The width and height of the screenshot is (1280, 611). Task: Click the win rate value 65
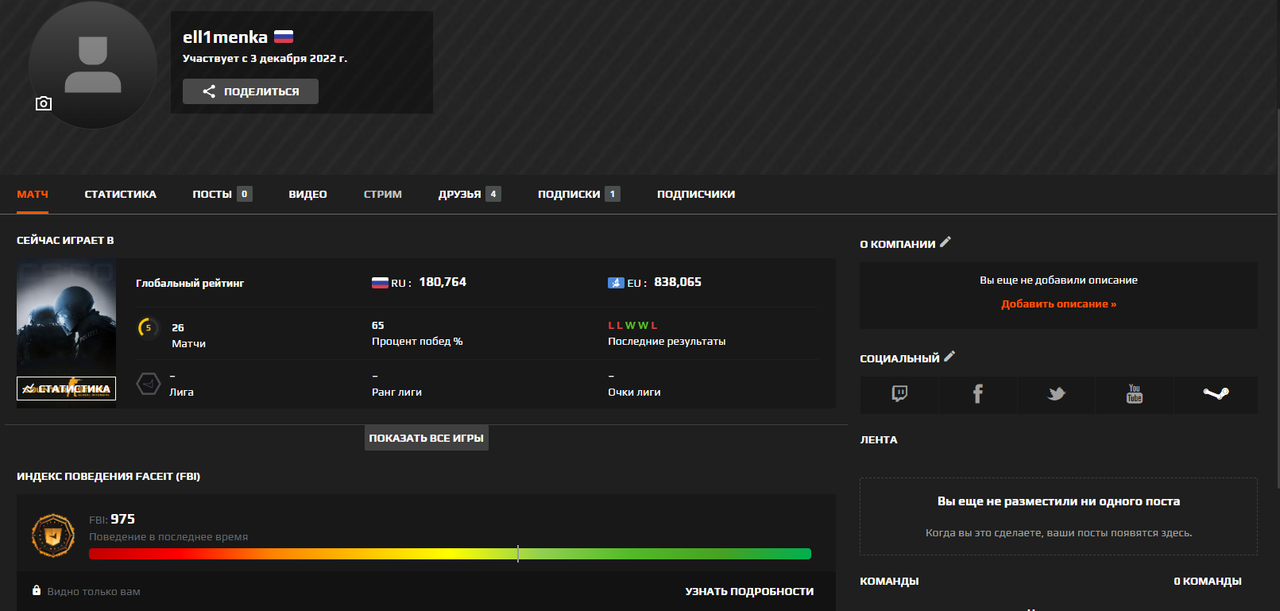pyautogui.click(x=378, y=326)
